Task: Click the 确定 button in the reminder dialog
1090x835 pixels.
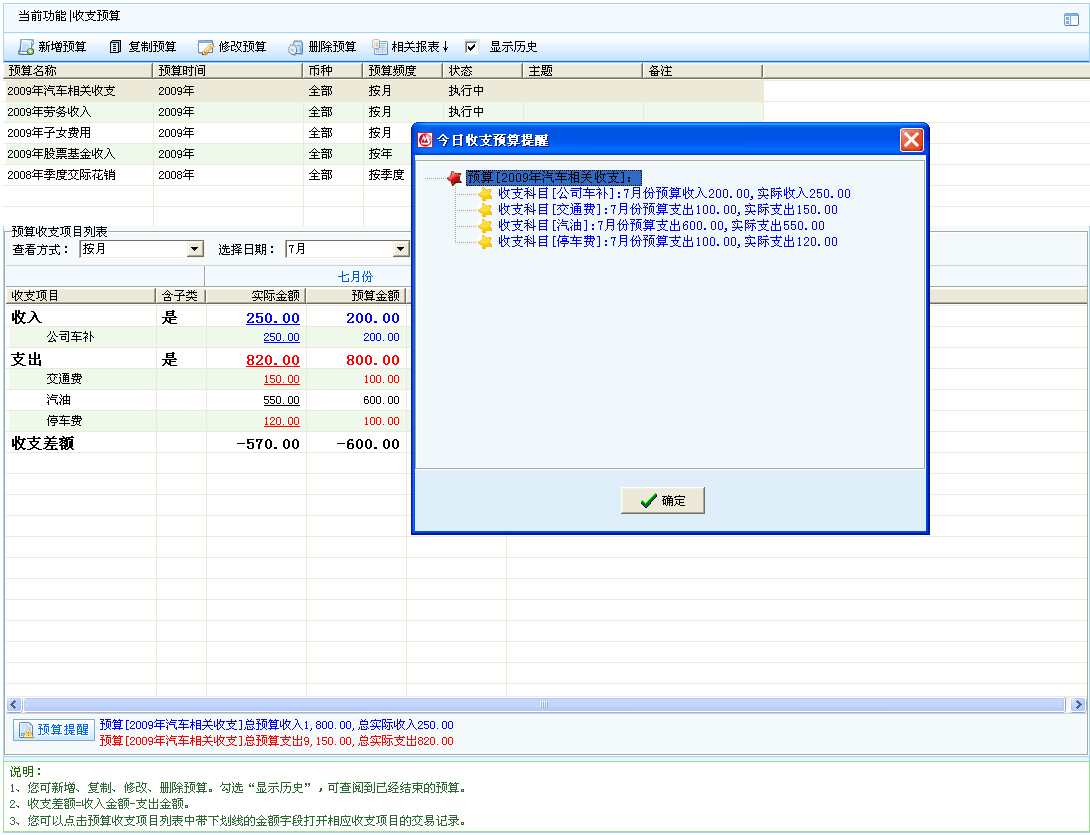Action: [x=662, y=501]
